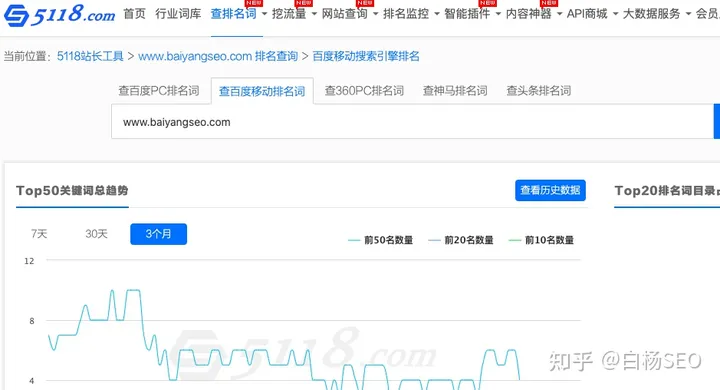The width and height of the screenshot is (720, 390).
Task: Expand the 挖流量 menu arrow
Action: tap(314, 14)
